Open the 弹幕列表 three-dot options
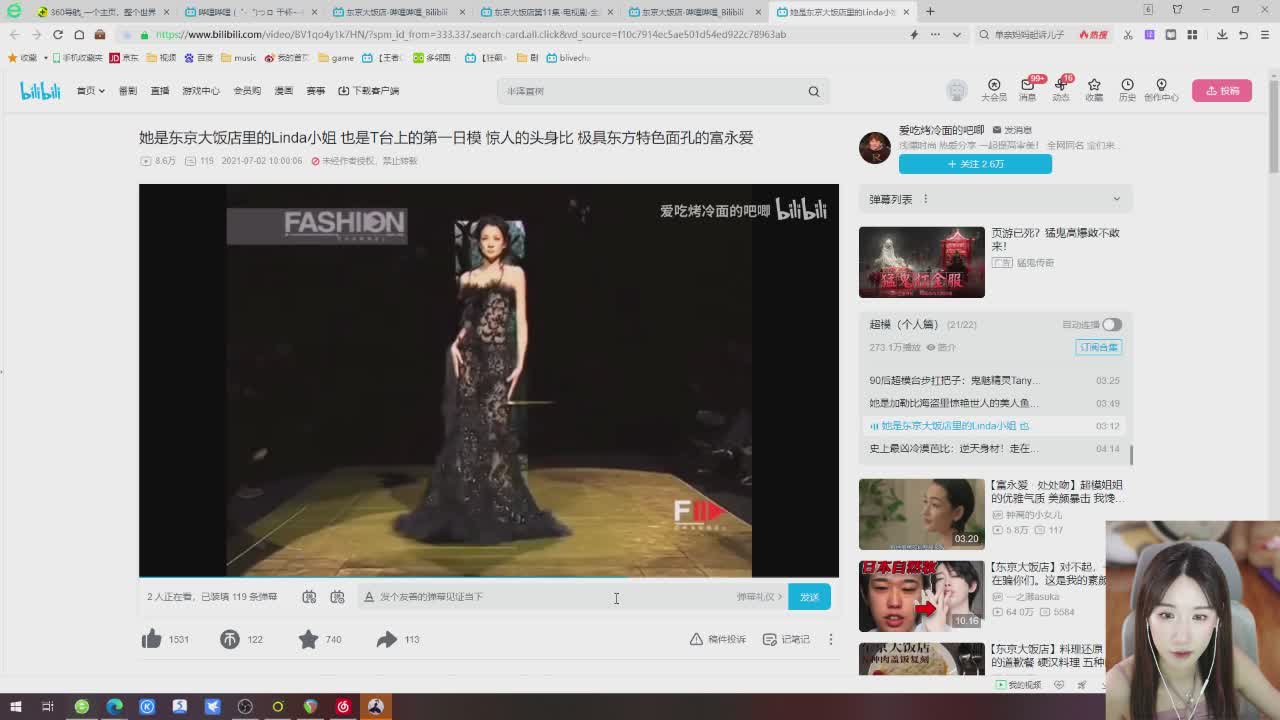The width and height of the screenshot is (1280, 720). [925, 199]
